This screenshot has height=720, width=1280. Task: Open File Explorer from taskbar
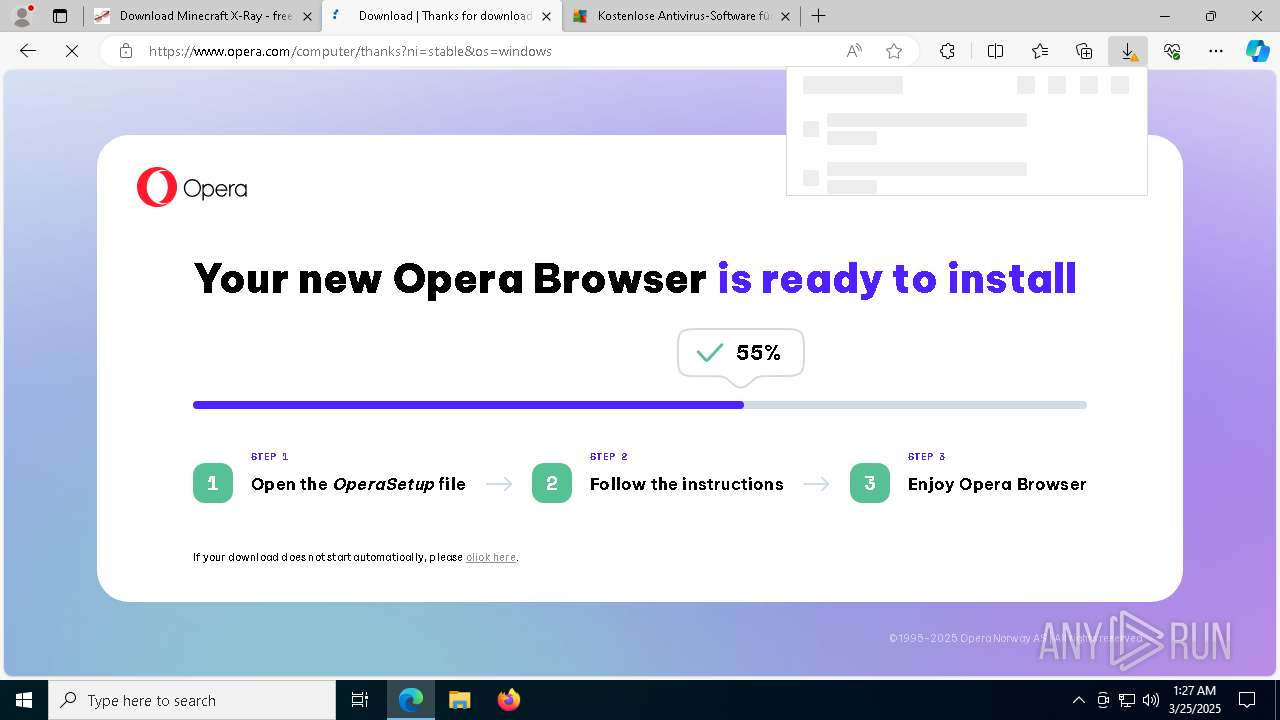[460, 700]
